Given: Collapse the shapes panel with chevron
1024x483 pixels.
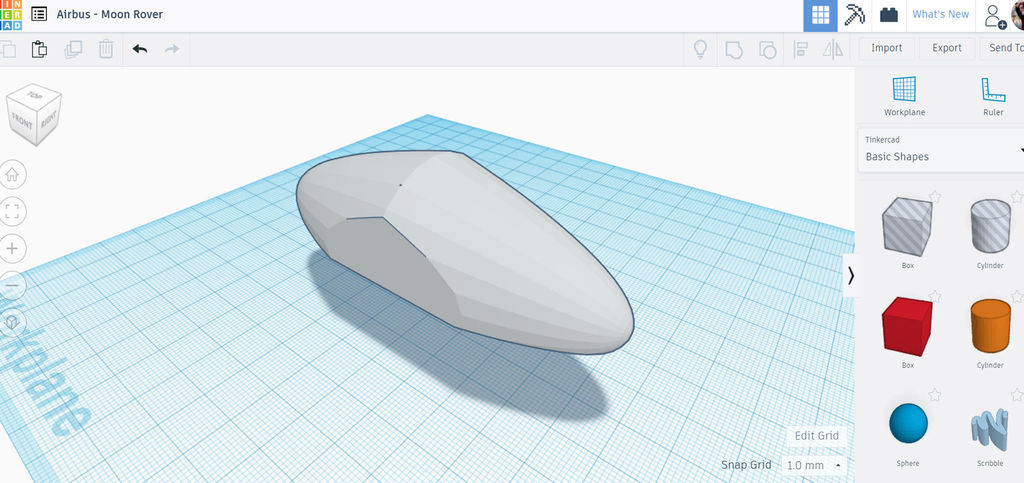Looking at the screenshot, I should point(850,276).
